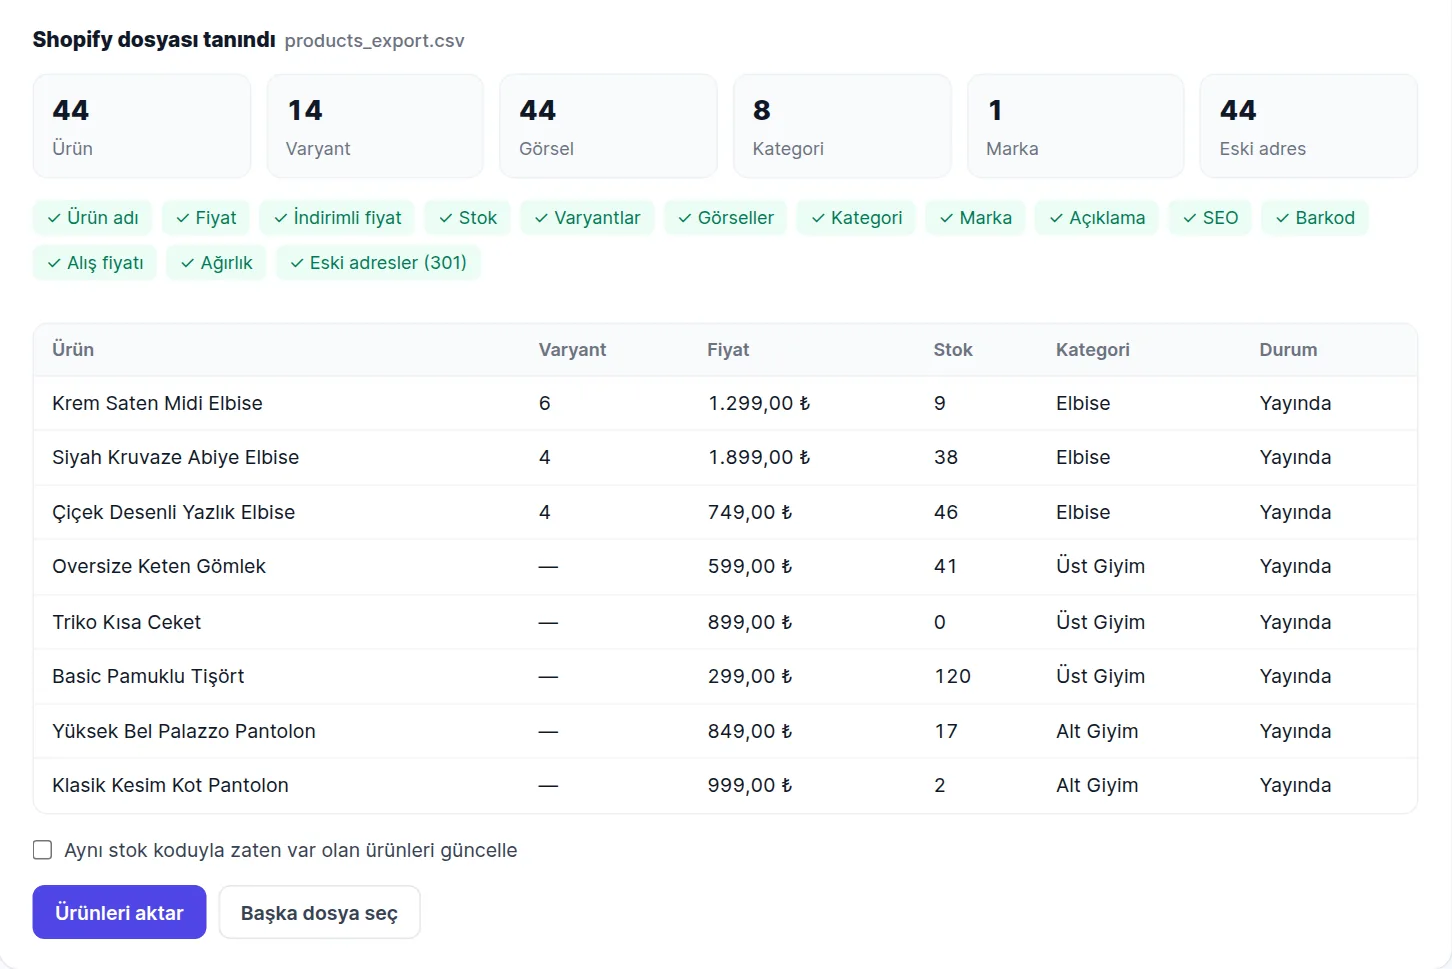
Task: Click the Alış fiyatı chip
Action: pyautogui.click(x=95, y=263)
